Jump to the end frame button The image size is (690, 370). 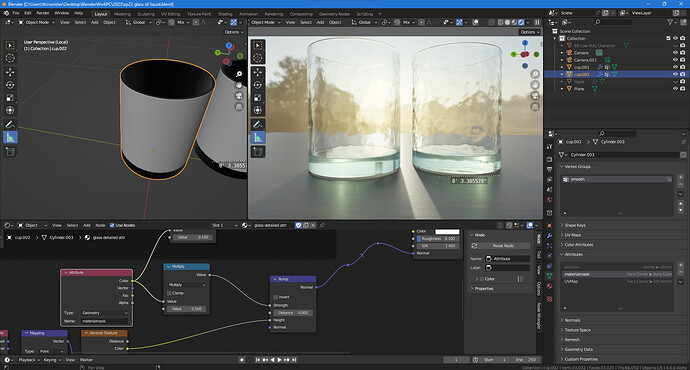click(x=294, y=360)
